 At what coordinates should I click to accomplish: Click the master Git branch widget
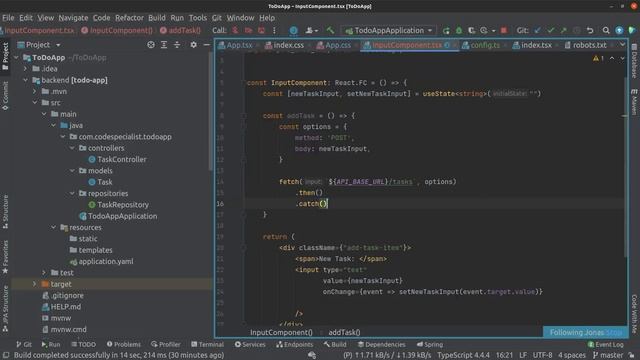[608, 355]
